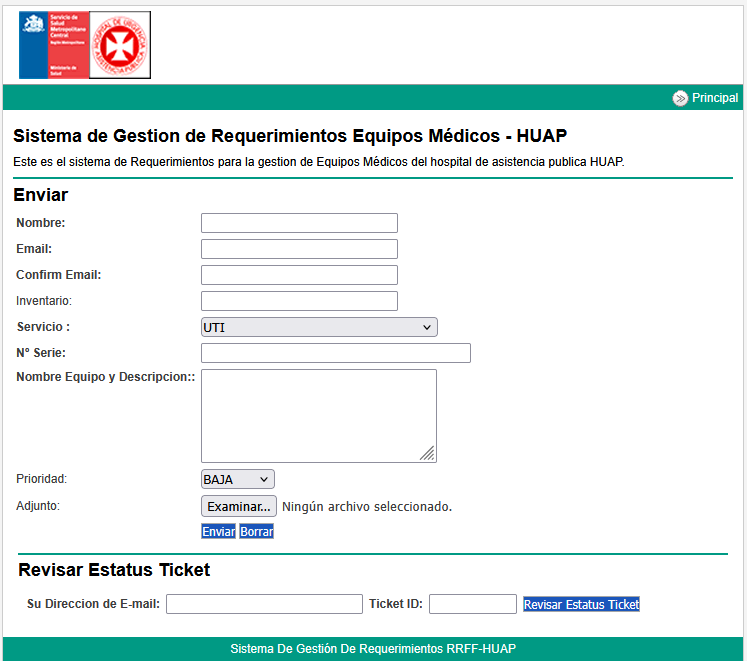Grab the textarea resize handle
The width and height of the screenshot is (747, 661).
tap(428, 454)
